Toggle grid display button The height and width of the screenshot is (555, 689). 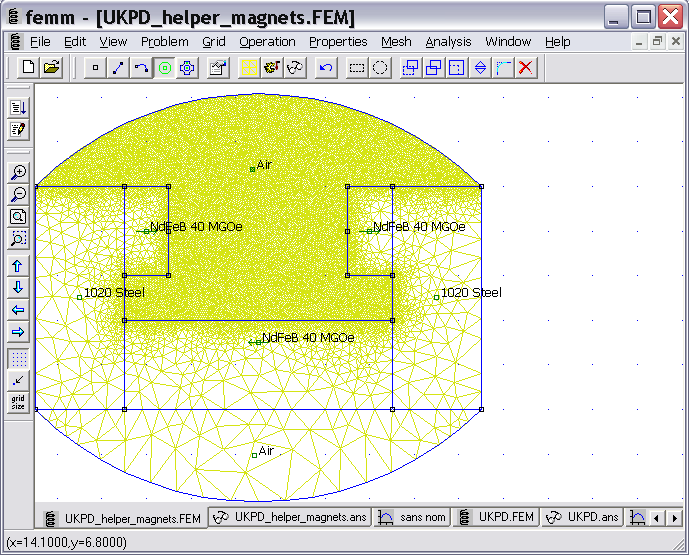[18, 359]
